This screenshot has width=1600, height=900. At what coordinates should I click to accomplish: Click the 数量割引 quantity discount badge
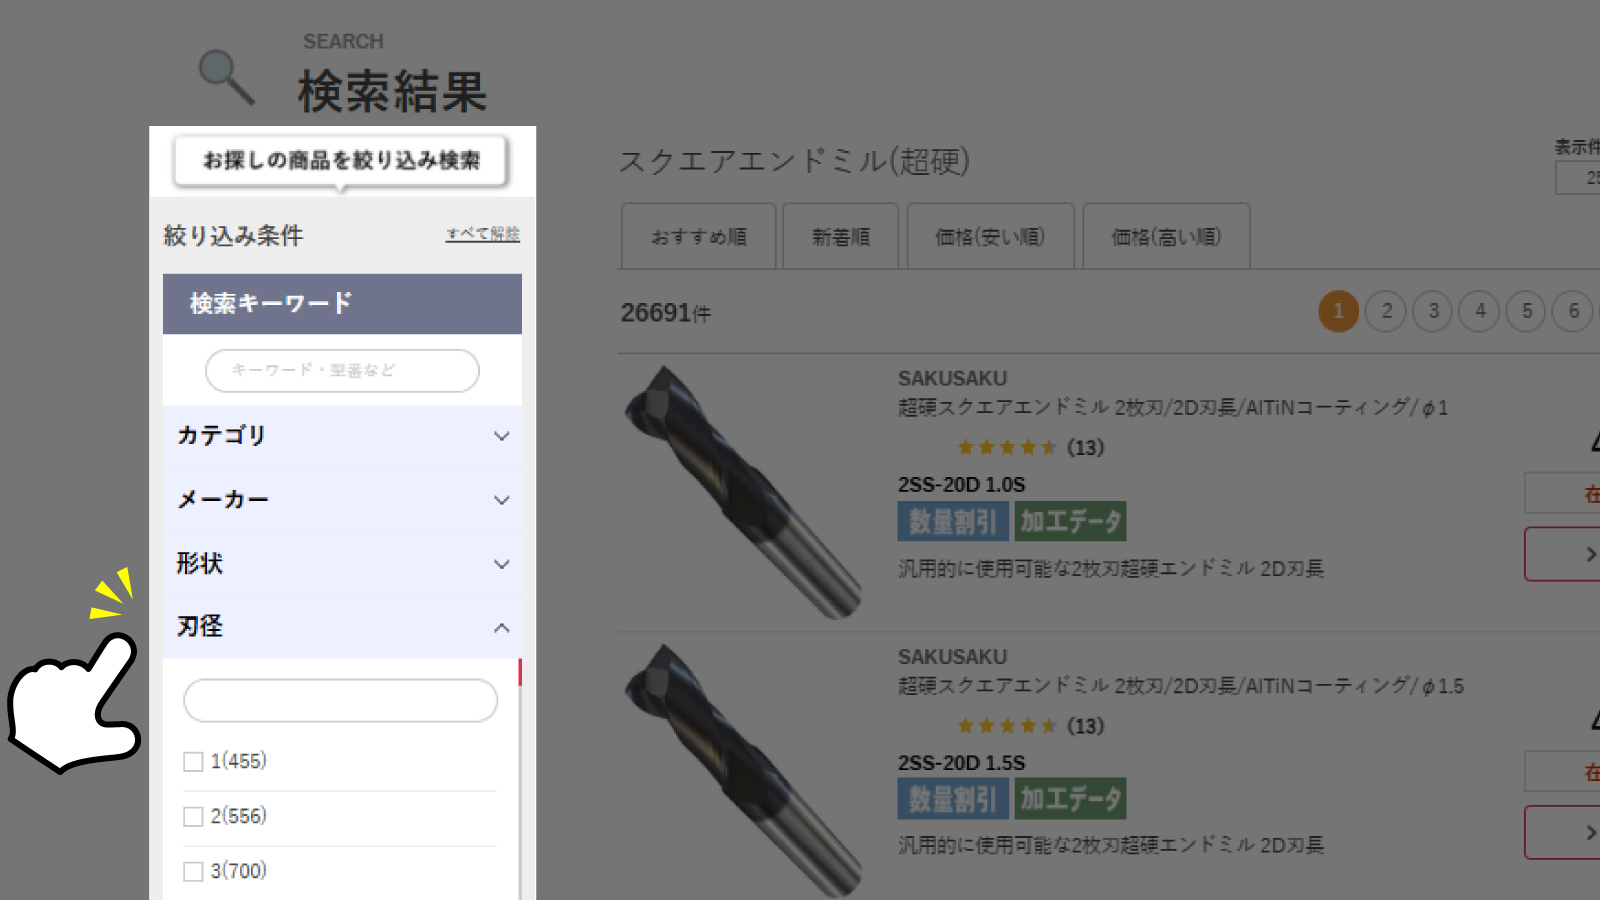pos(953,520)
